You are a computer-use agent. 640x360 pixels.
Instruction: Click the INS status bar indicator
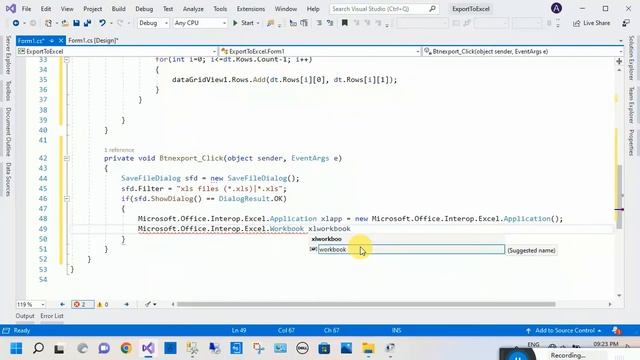[396, 330]
